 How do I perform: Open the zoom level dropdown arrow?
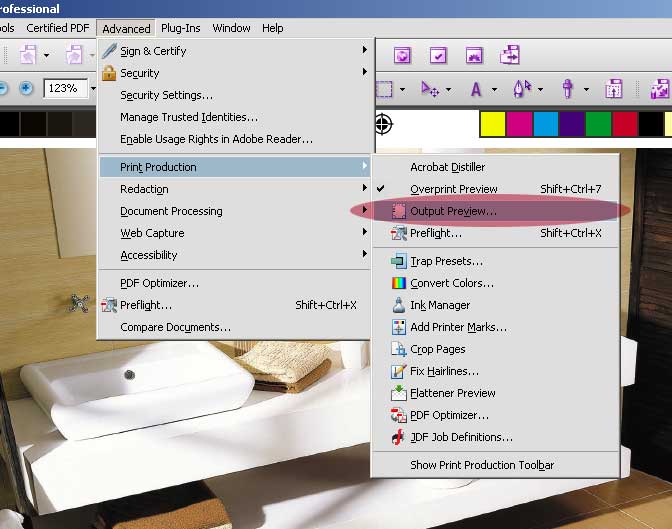click(93, 88)
